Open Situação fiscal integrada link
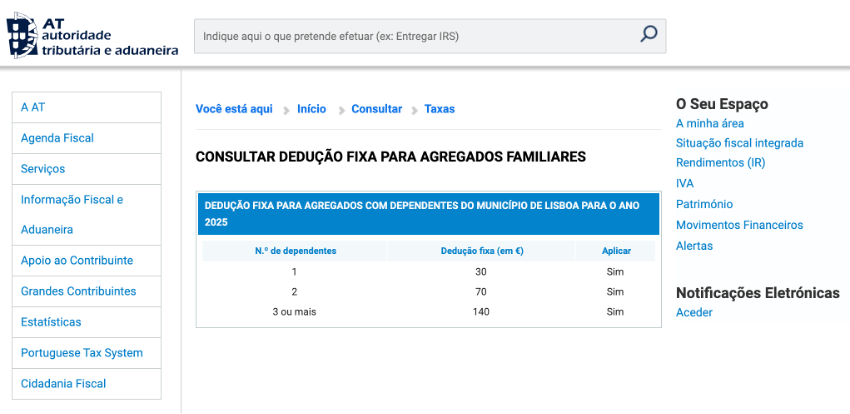850x414 pixels. click(x=739, y=143)
